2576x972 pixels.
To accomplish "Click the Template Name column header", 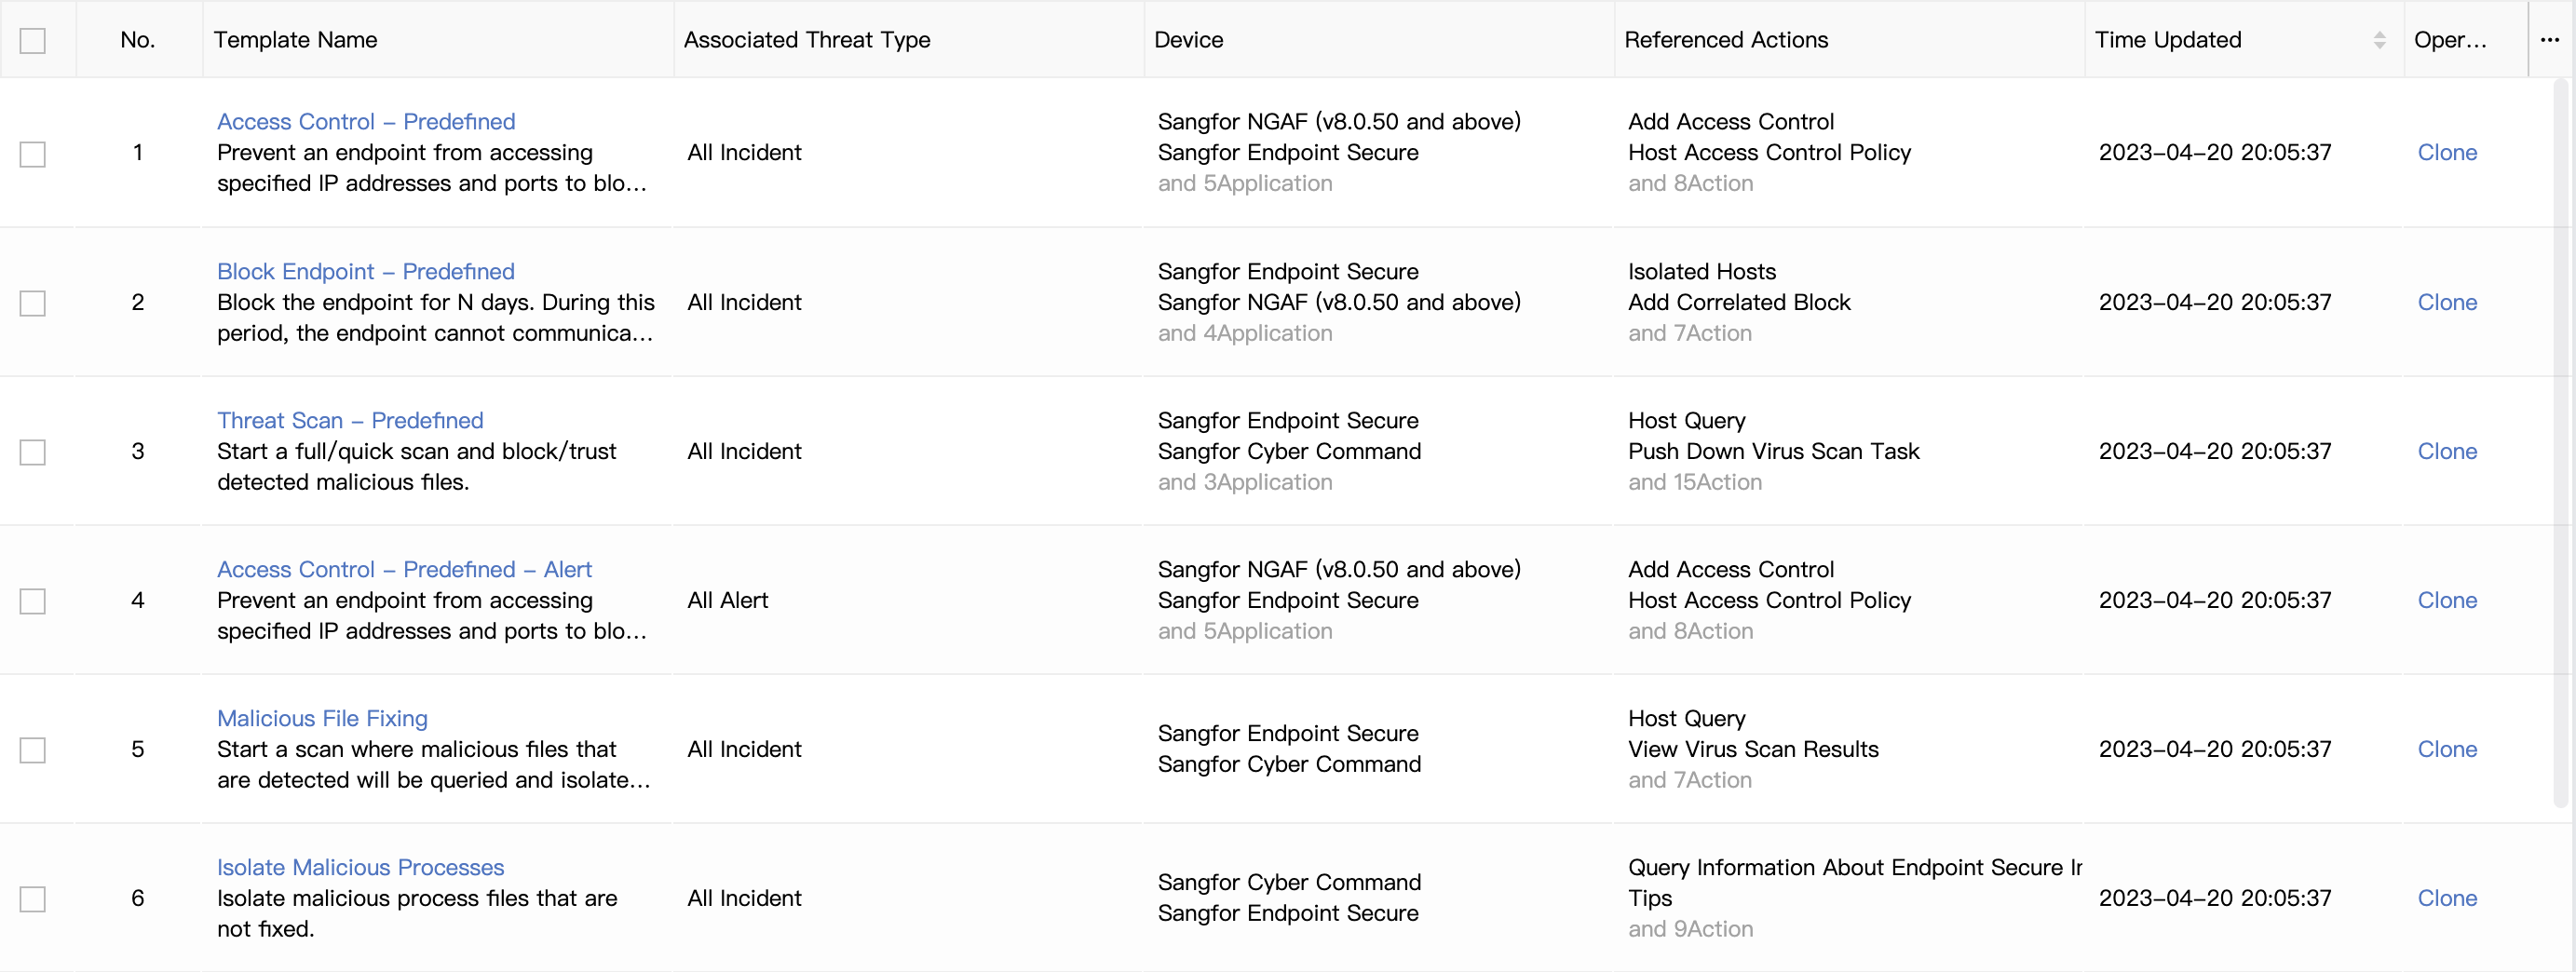I will pyautogui.click(x=295, y=40).
